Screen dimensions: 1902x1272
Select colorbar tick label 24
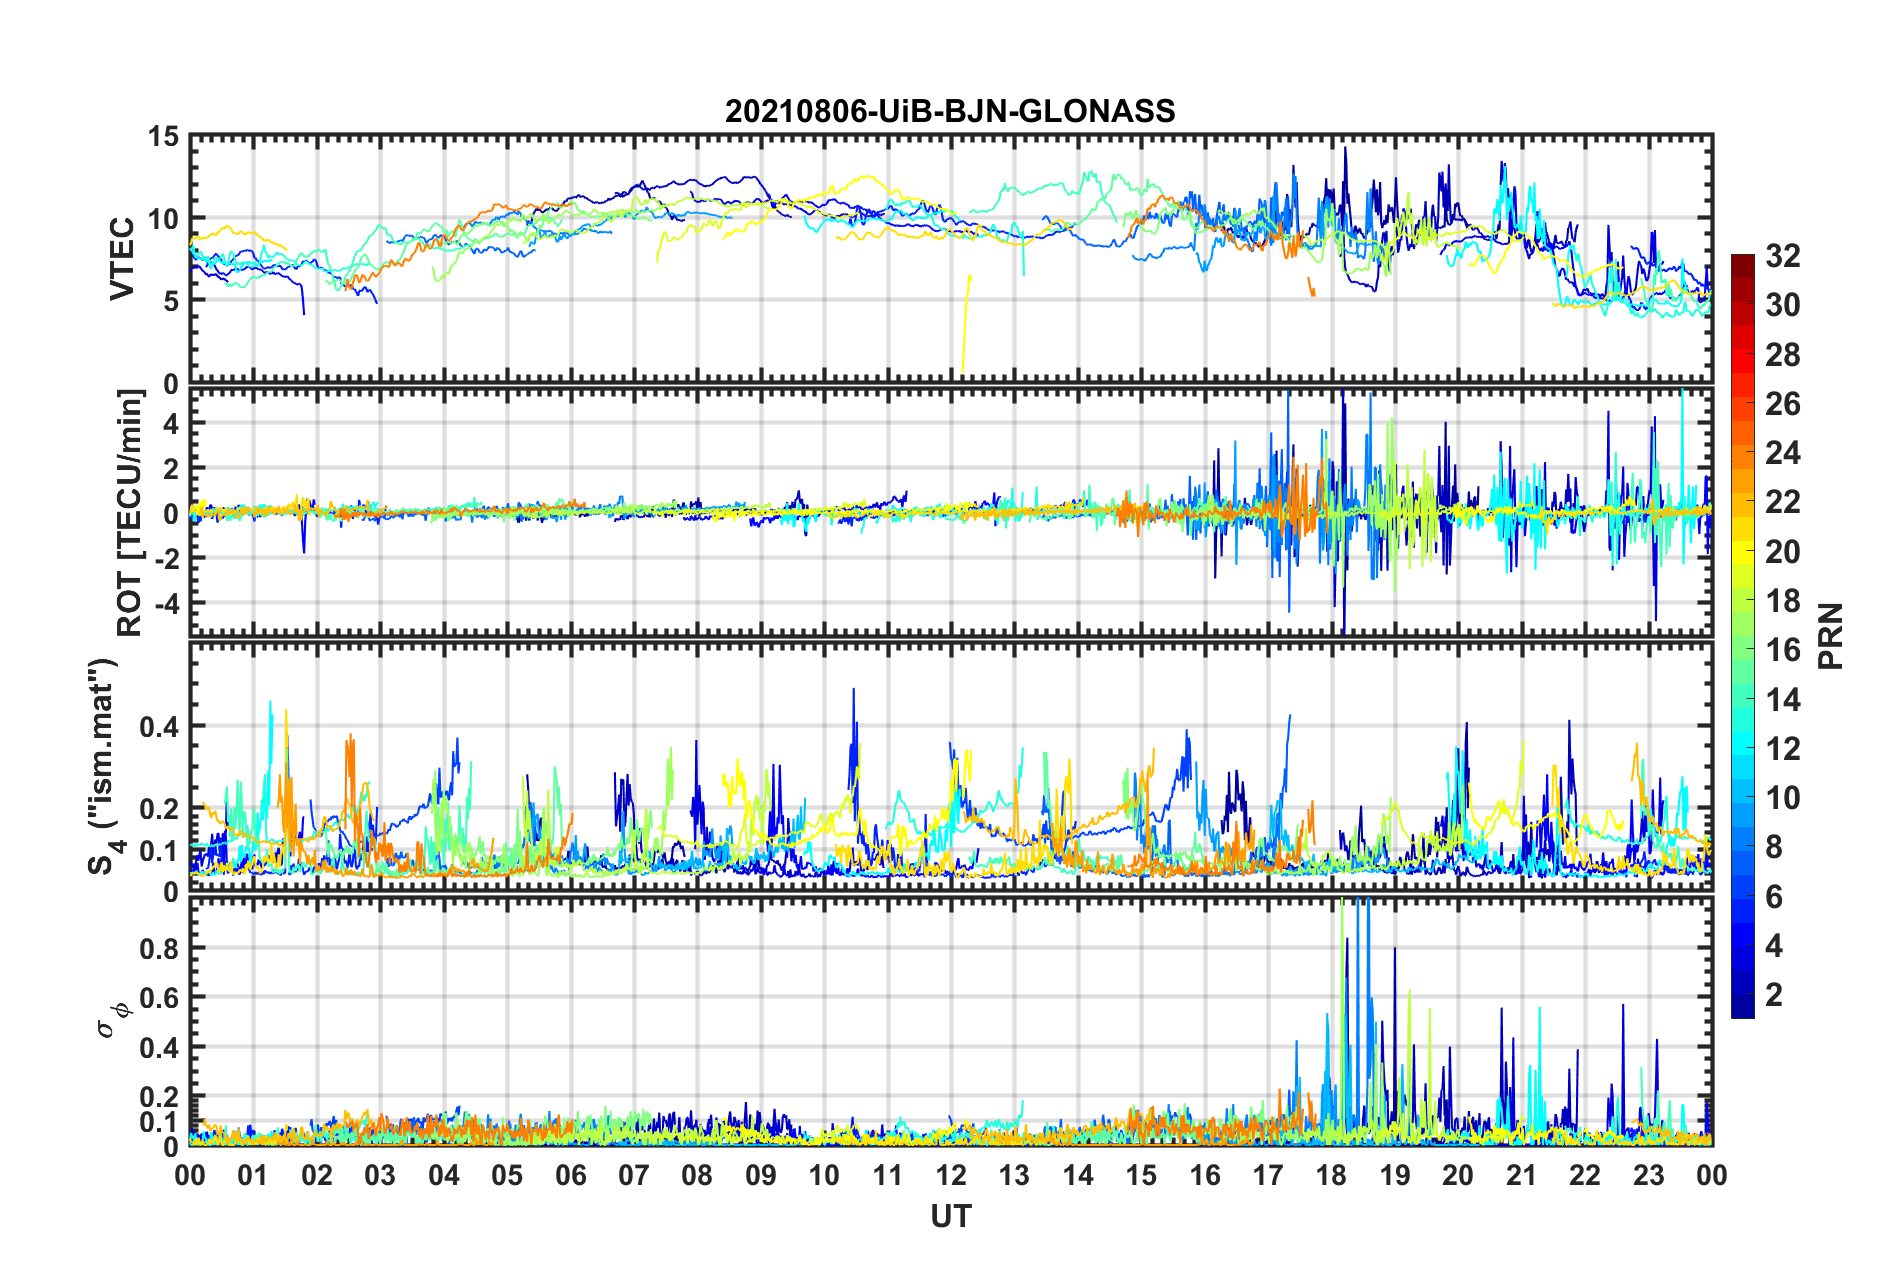[x=1782, y=453]
